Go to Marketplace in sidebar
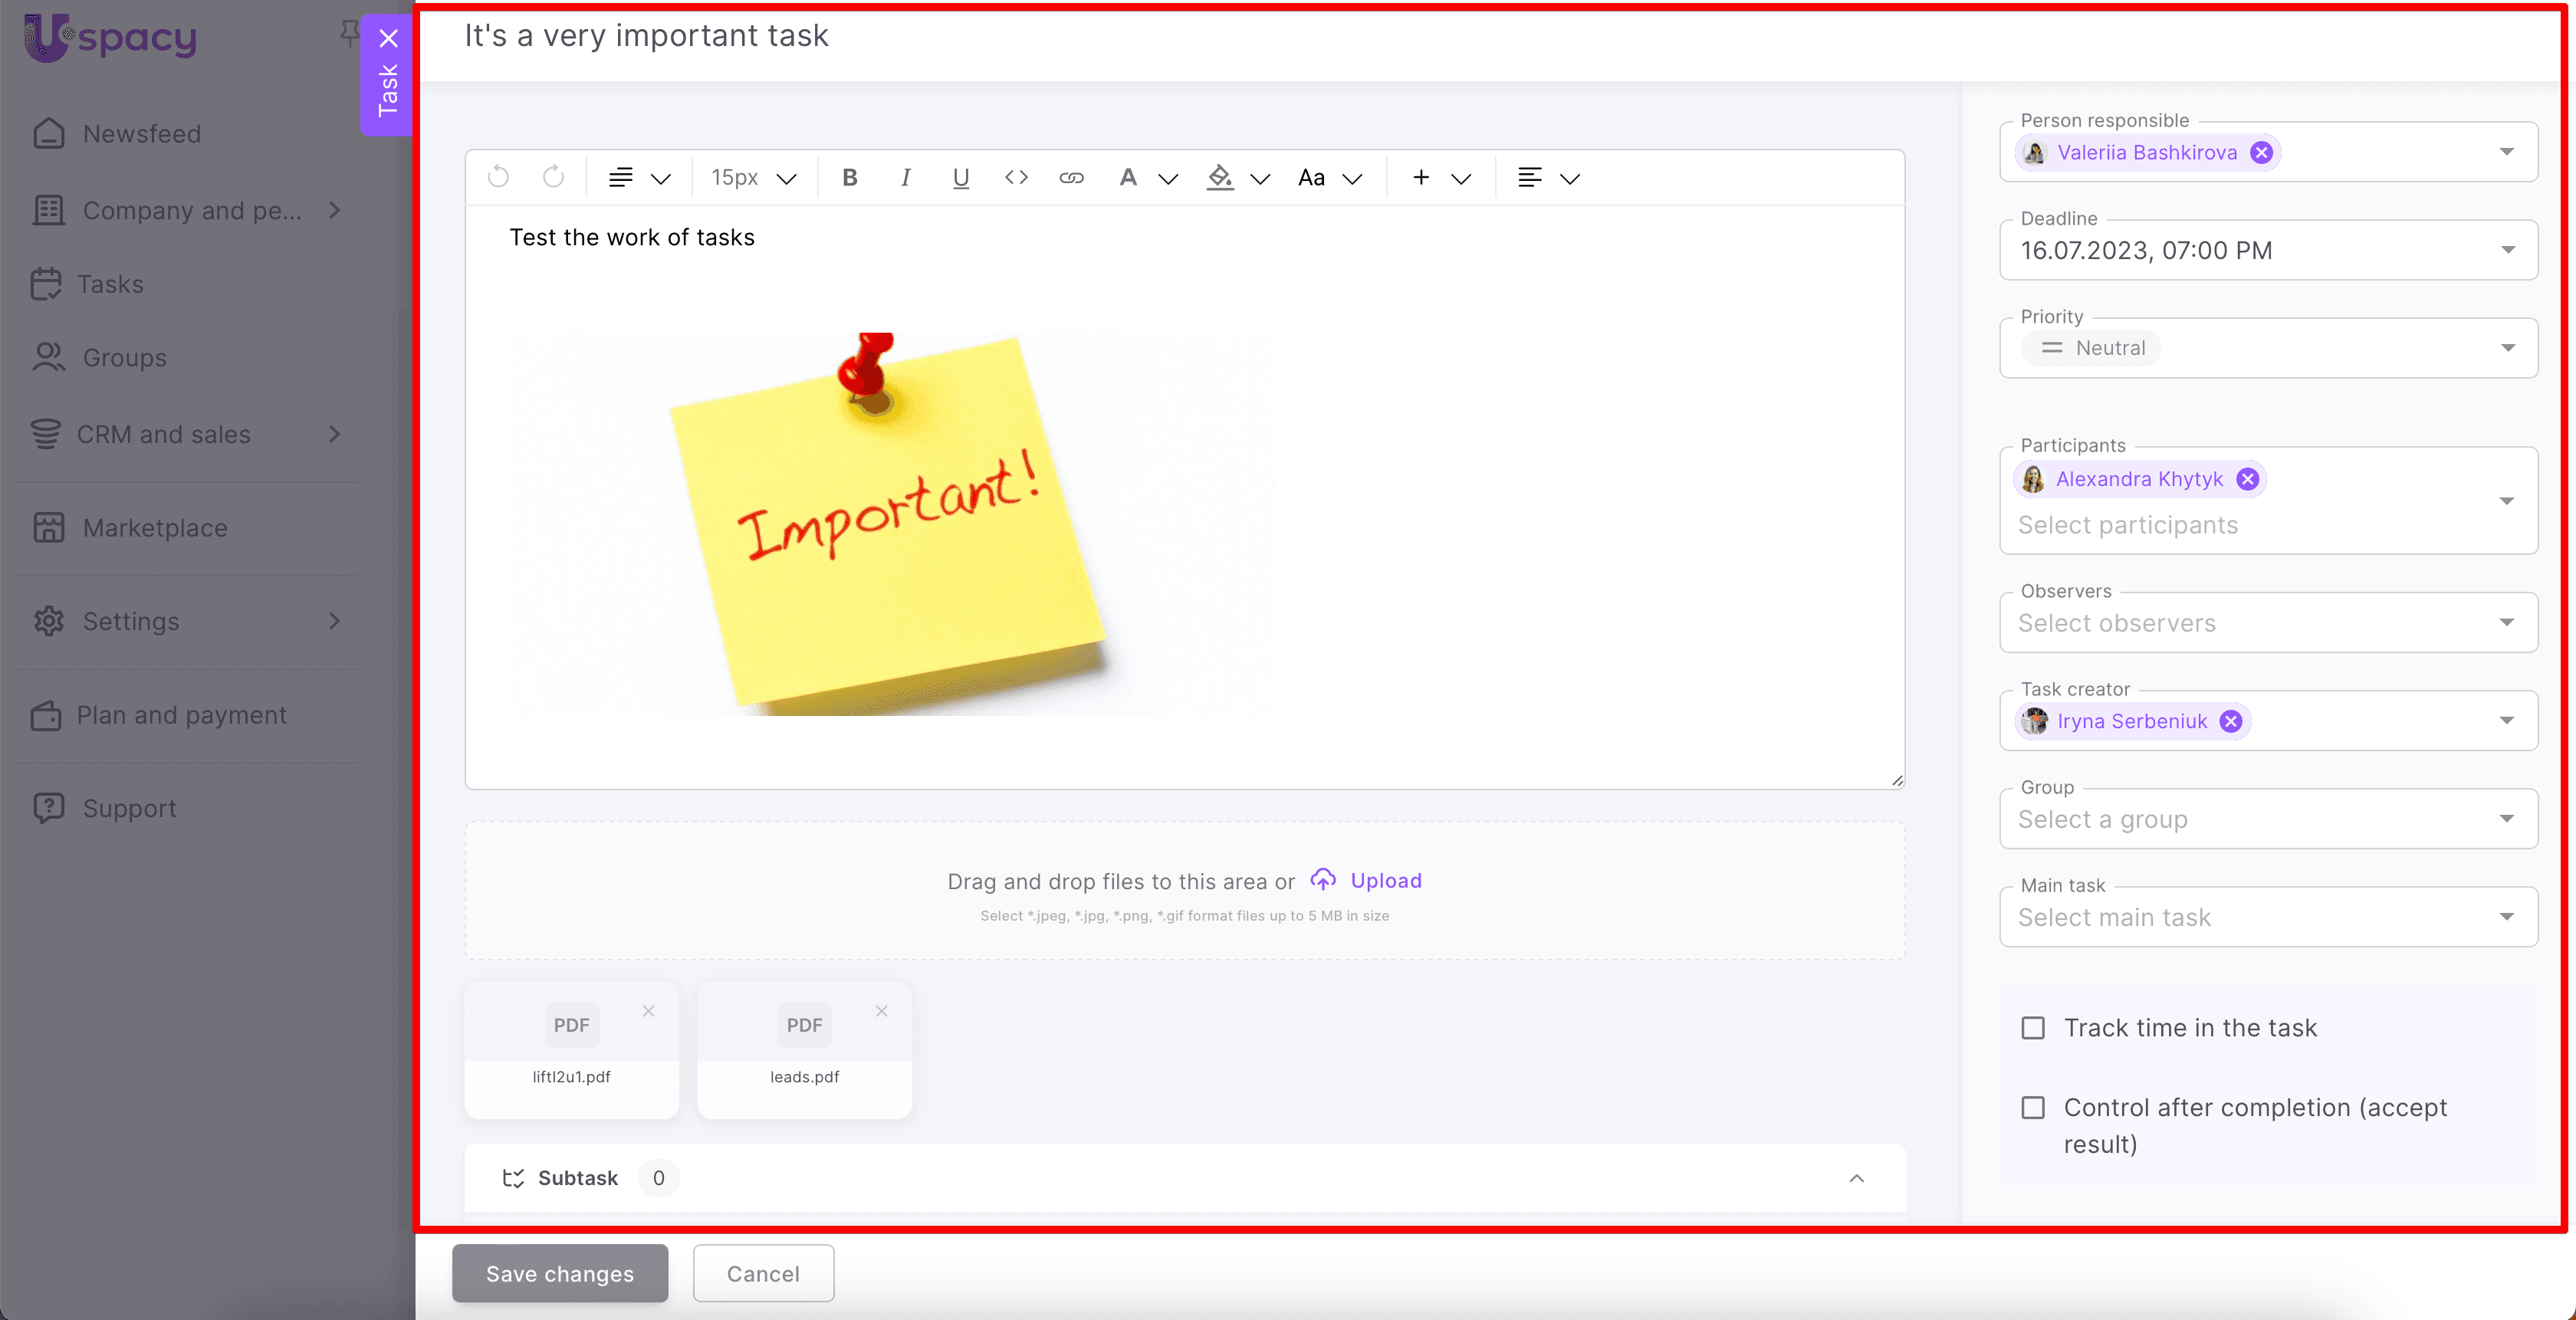Screen dimensions: 2576x1320 click(154, 528)
